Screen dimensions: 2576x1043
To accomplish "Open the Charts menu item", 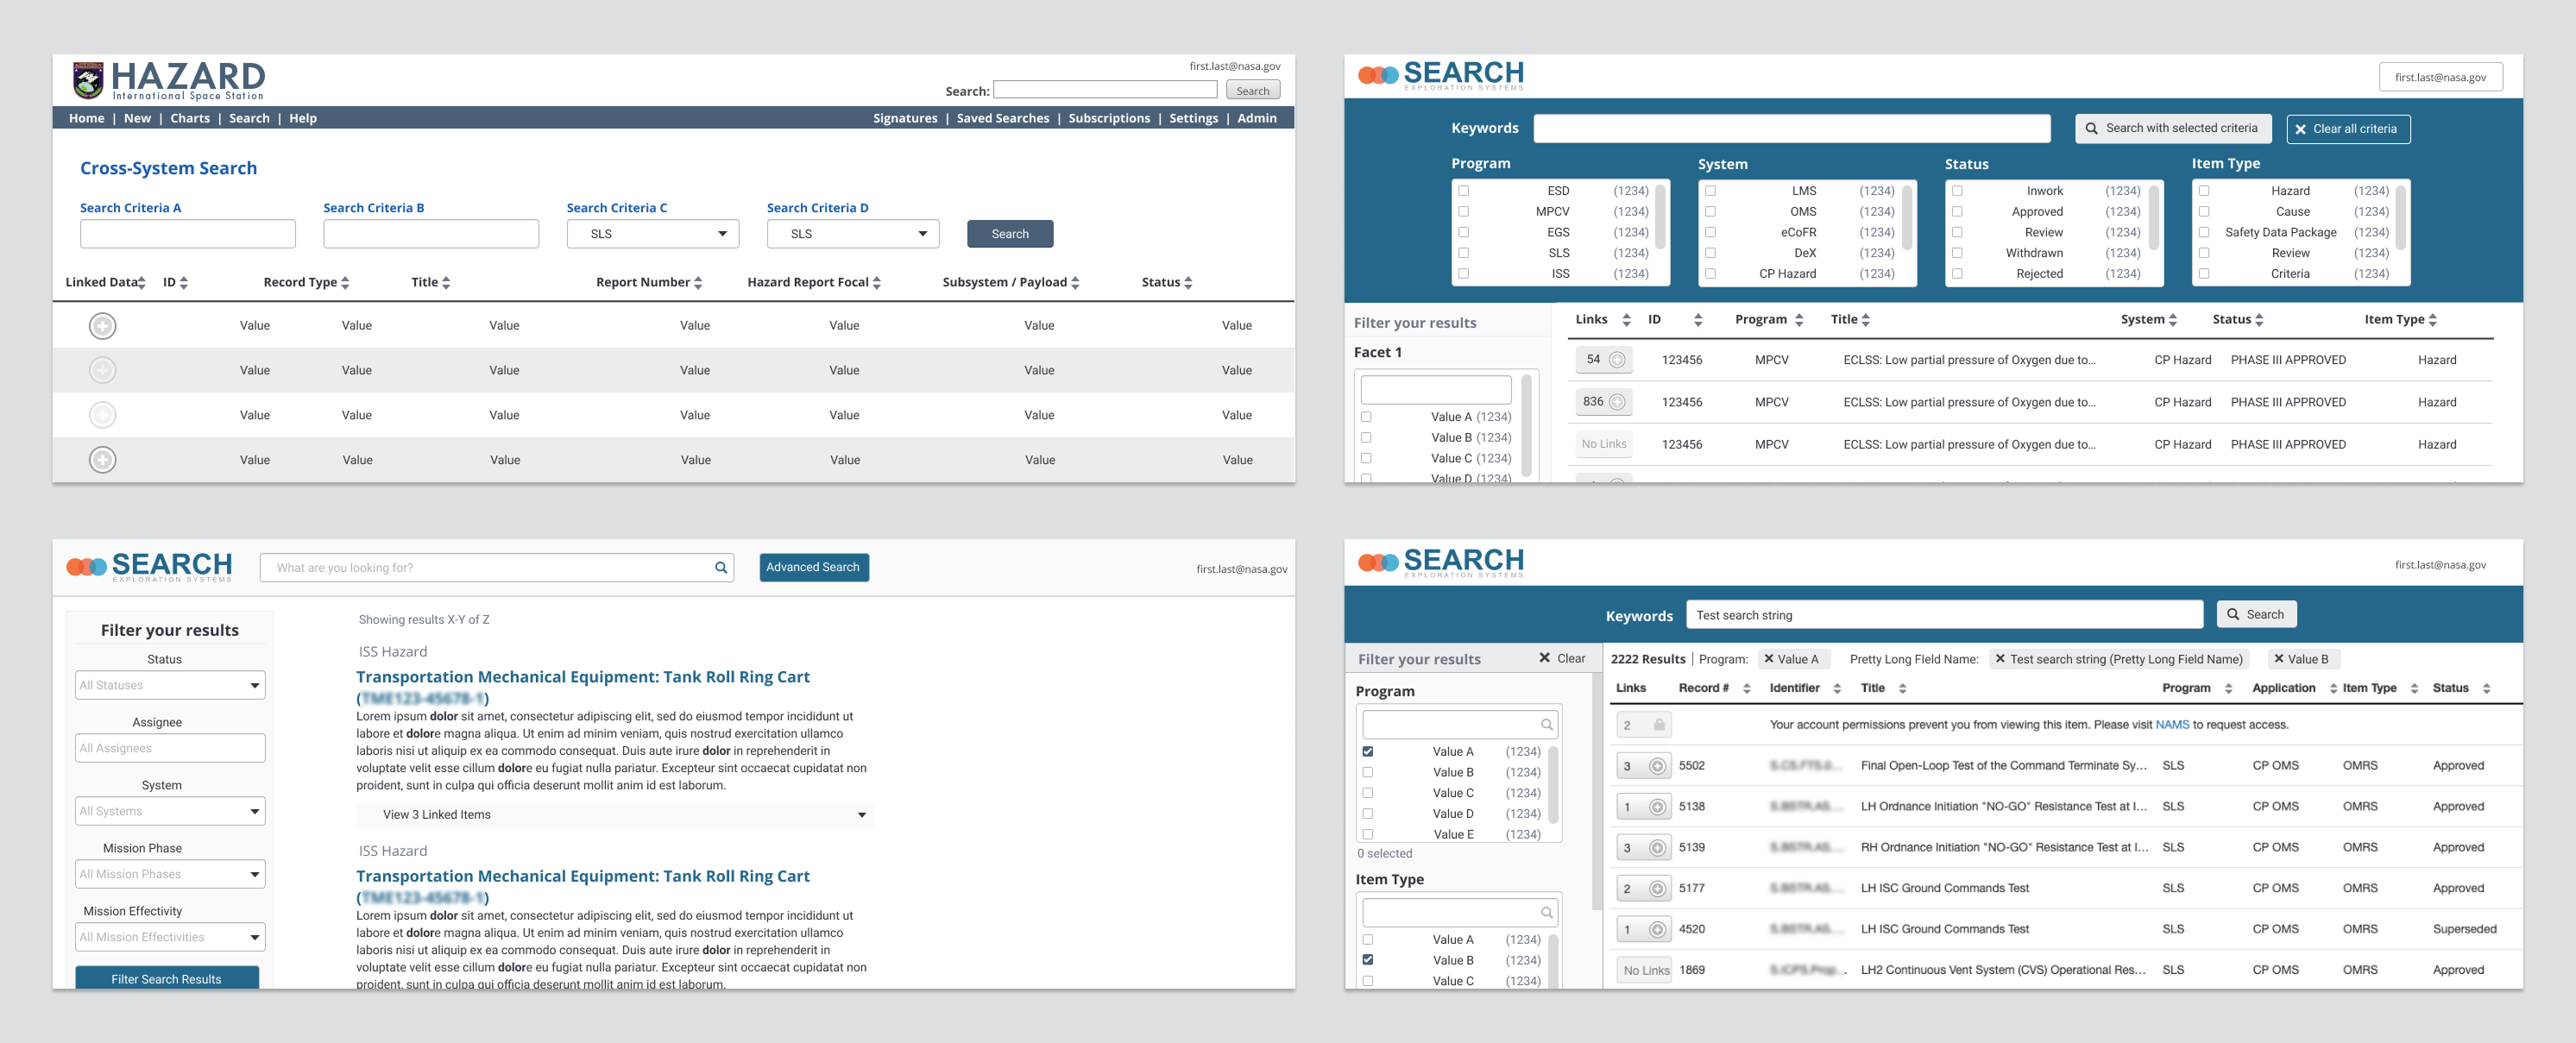I will point(190,118).
